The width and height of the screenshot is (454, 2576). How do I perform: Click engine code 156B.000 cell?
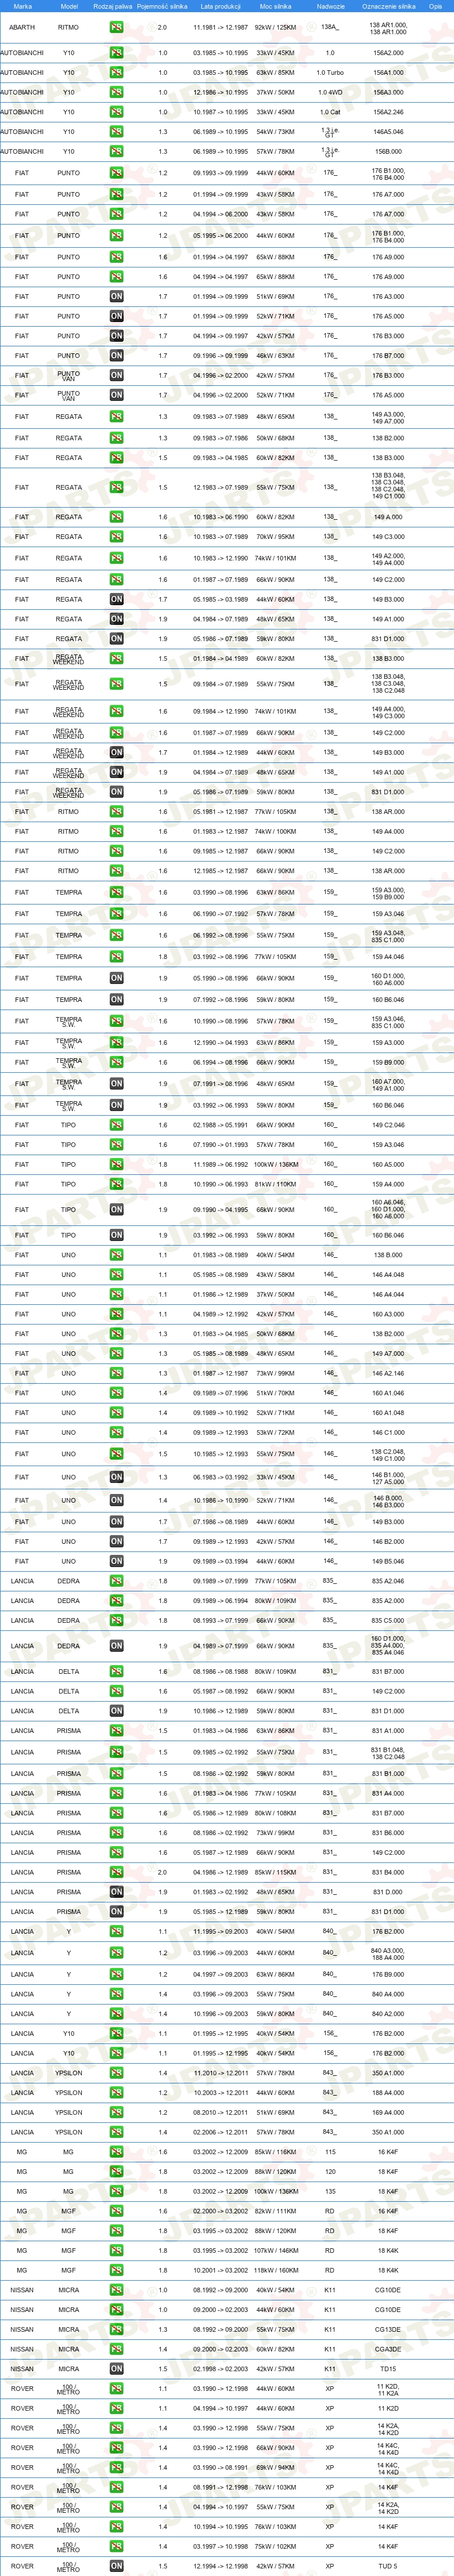(388, 151)
